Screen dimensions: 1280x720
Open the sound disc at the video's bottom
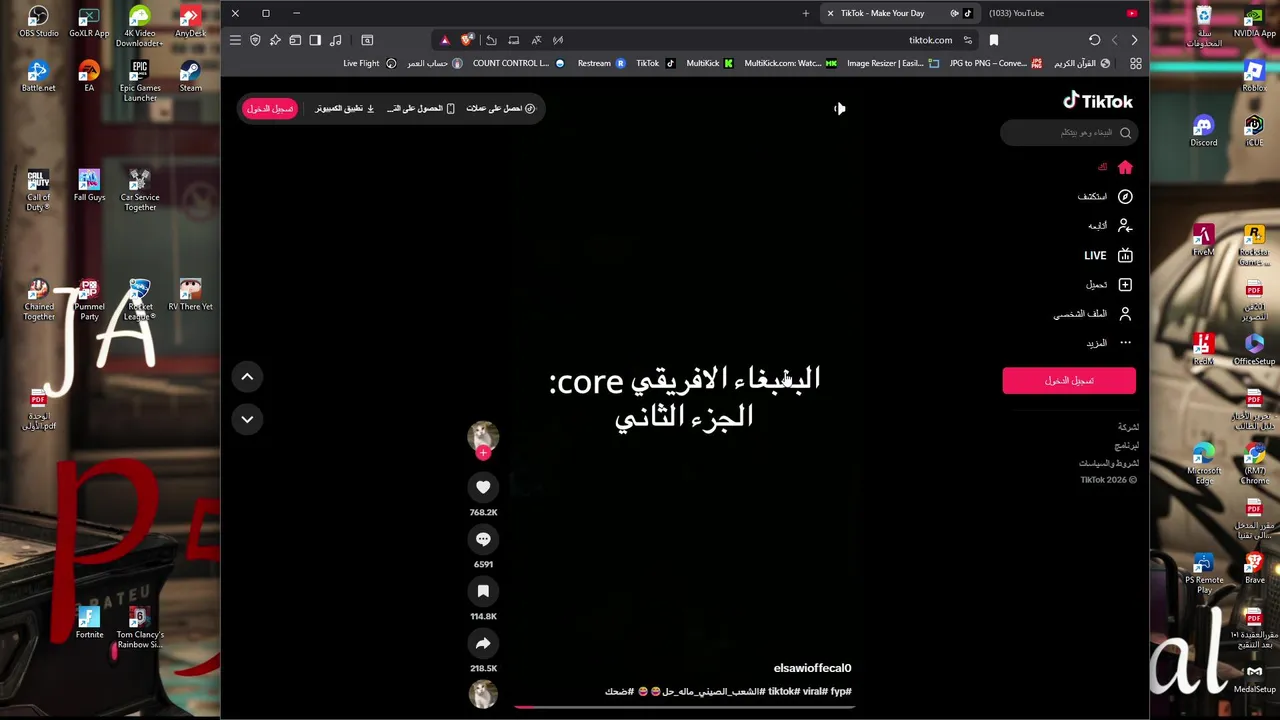(x=483, y=694)
